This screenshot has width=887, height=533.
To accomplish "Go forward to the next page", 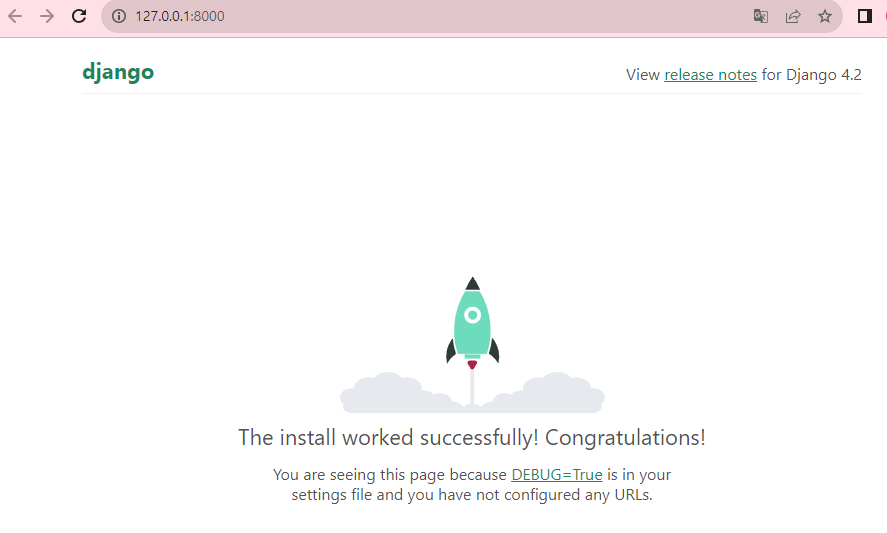I will coord(47,16).
